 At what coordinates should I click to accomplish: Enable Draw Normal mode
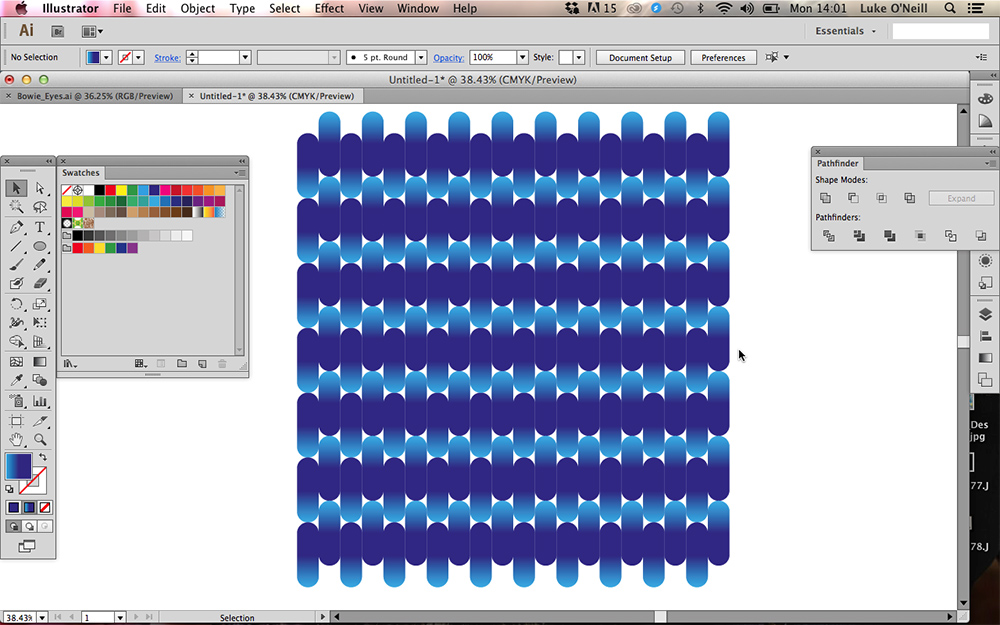tap(13, 527)
